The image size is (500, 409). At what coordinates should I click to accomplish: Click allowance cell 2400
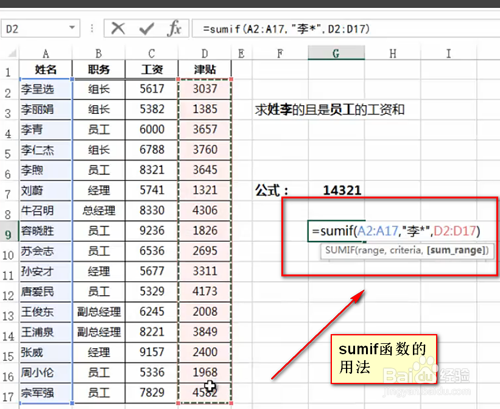pyautogui.click(x=205, y=352)
